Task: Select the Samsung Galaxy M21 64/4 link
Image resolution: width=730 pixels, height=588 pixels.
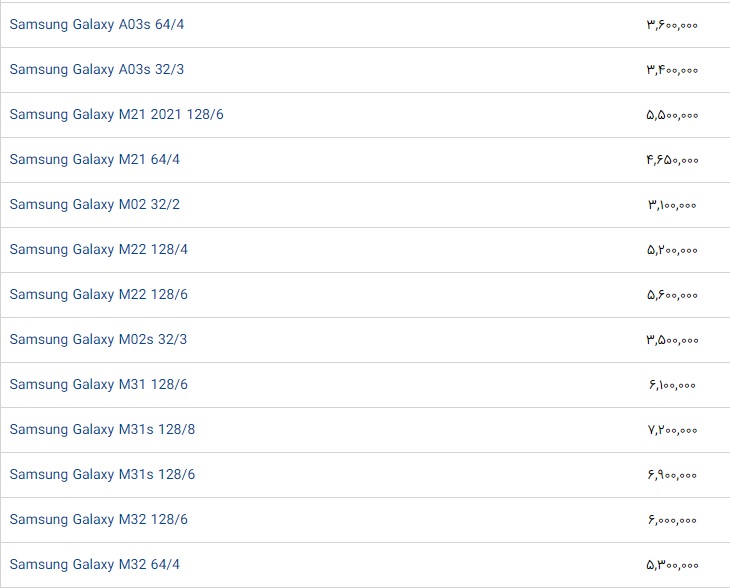Action: (x=95, y=159)
